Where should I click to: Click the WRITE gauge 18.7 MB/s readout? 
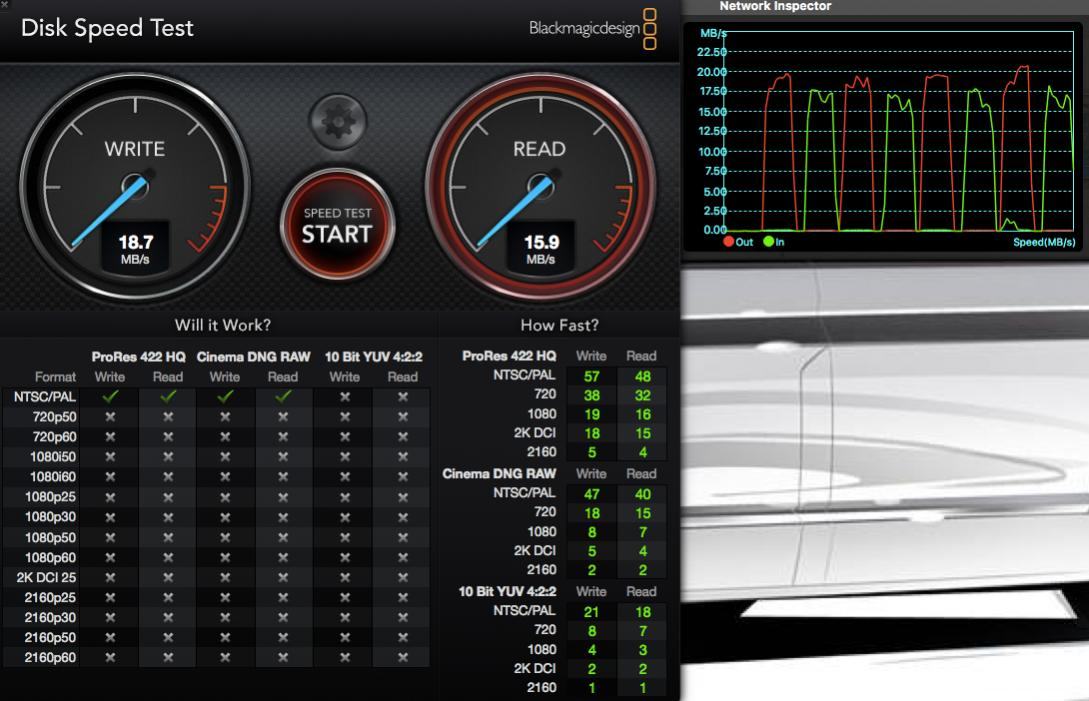[x=135, y=249]
